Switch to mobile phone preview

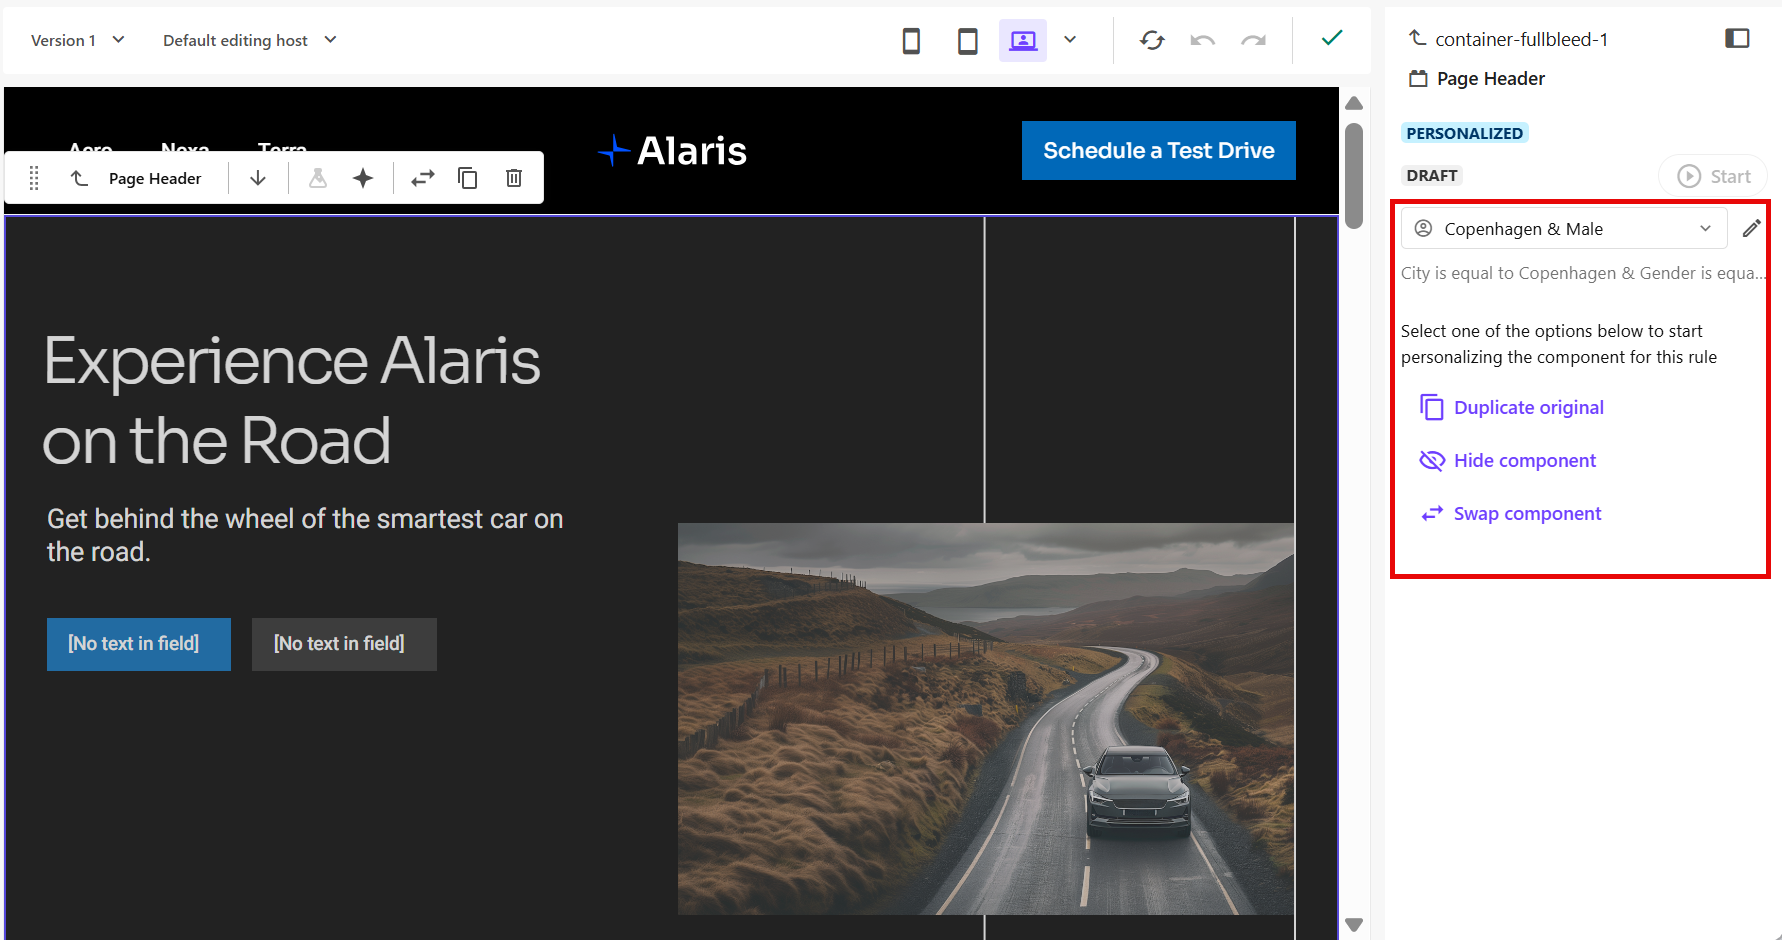pos(911,41)
